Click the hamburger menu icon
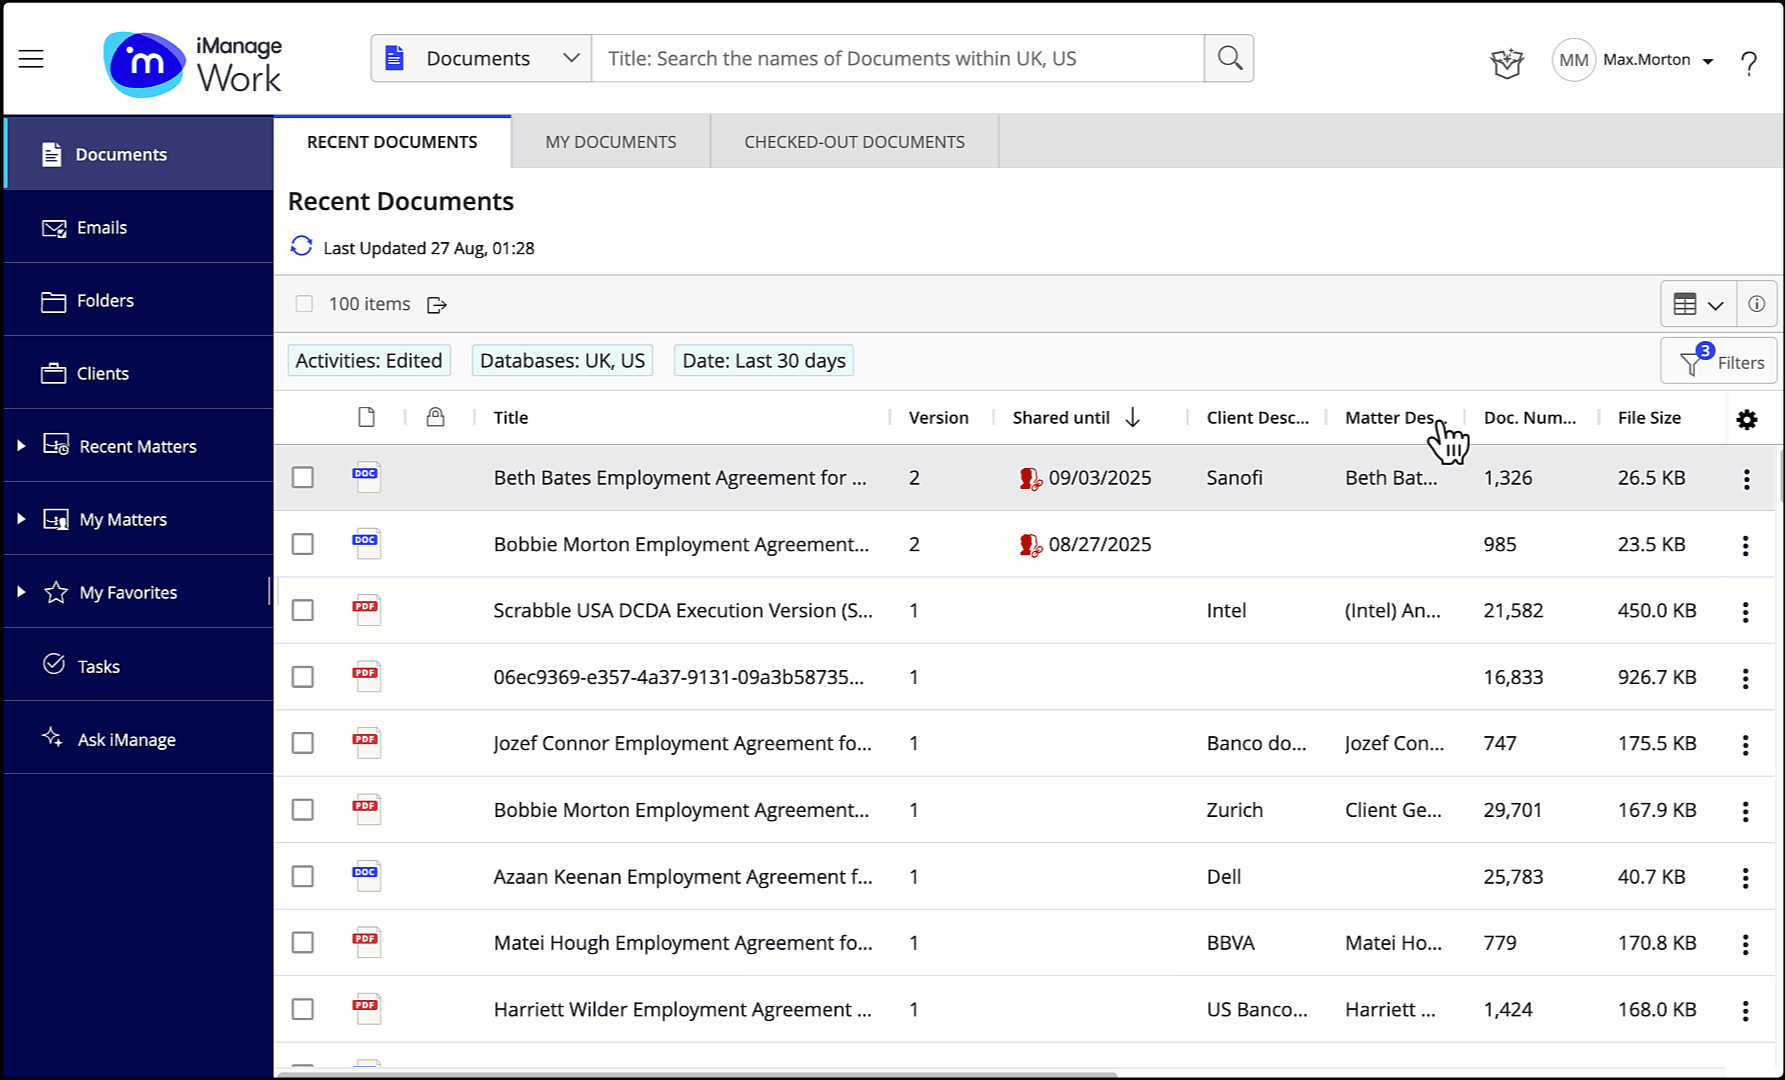Screen dimensions: 1785x1080 click(x=31, y=59)
